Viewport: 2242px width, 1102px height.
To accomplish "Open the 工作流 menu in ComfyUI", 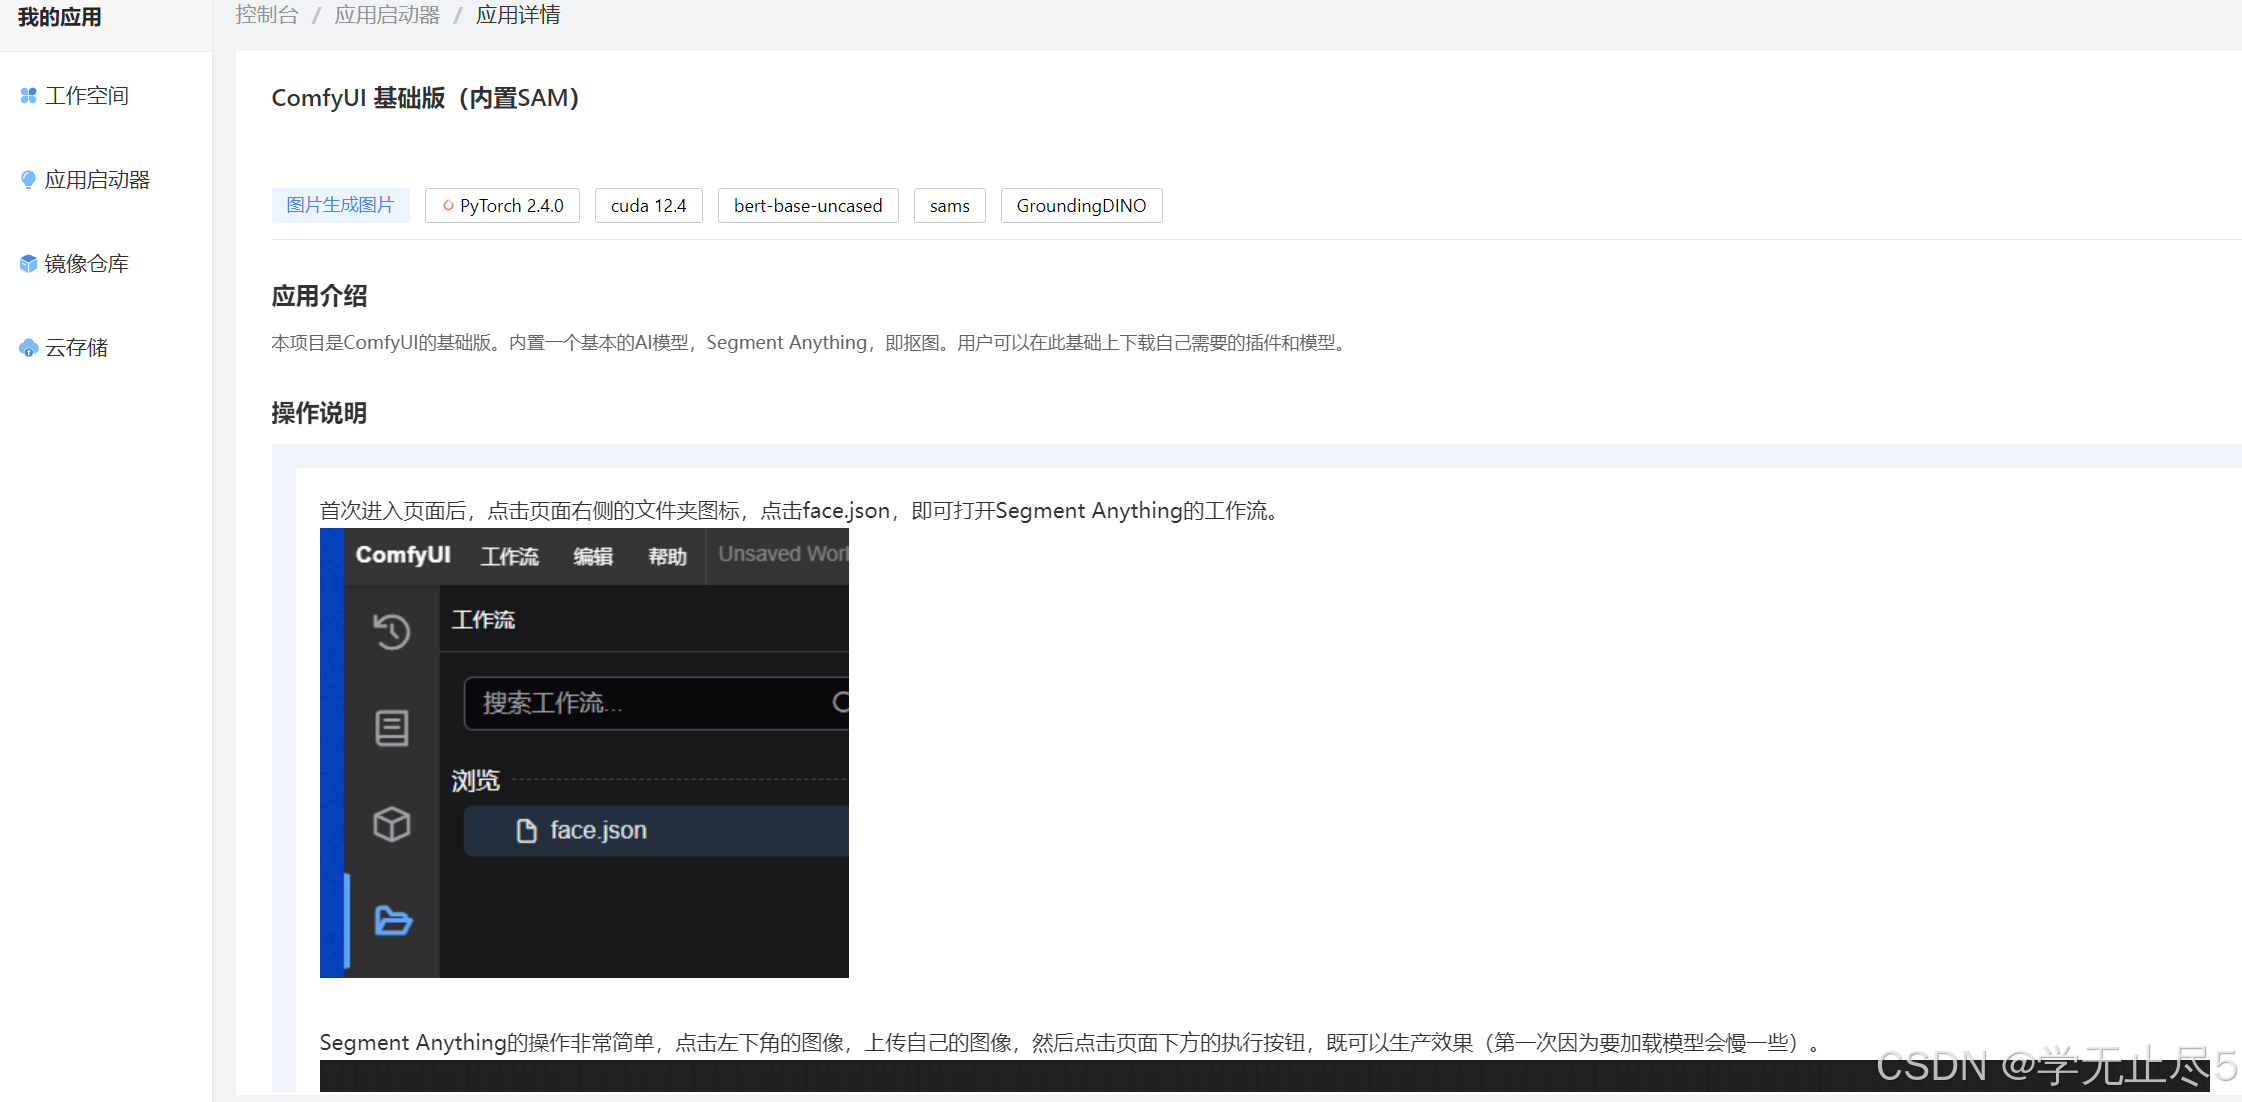I will pos(509,556).
